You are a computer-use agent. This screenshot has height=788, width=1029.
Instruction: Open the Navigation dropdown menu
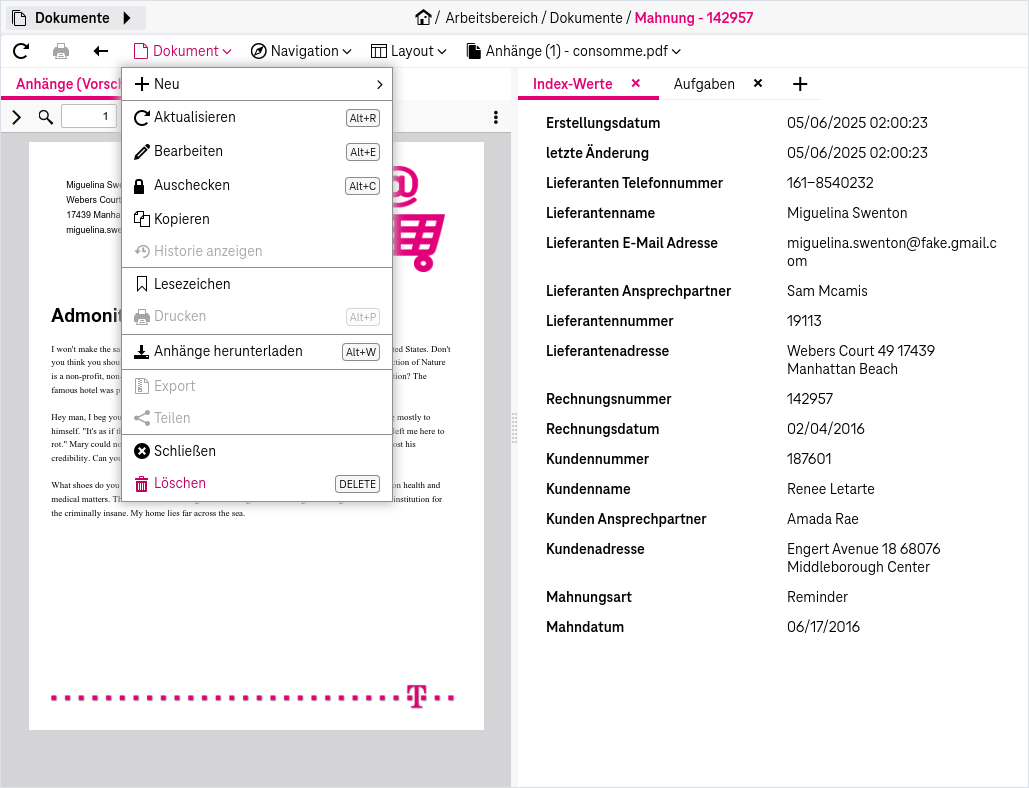(x=301, y=51)
